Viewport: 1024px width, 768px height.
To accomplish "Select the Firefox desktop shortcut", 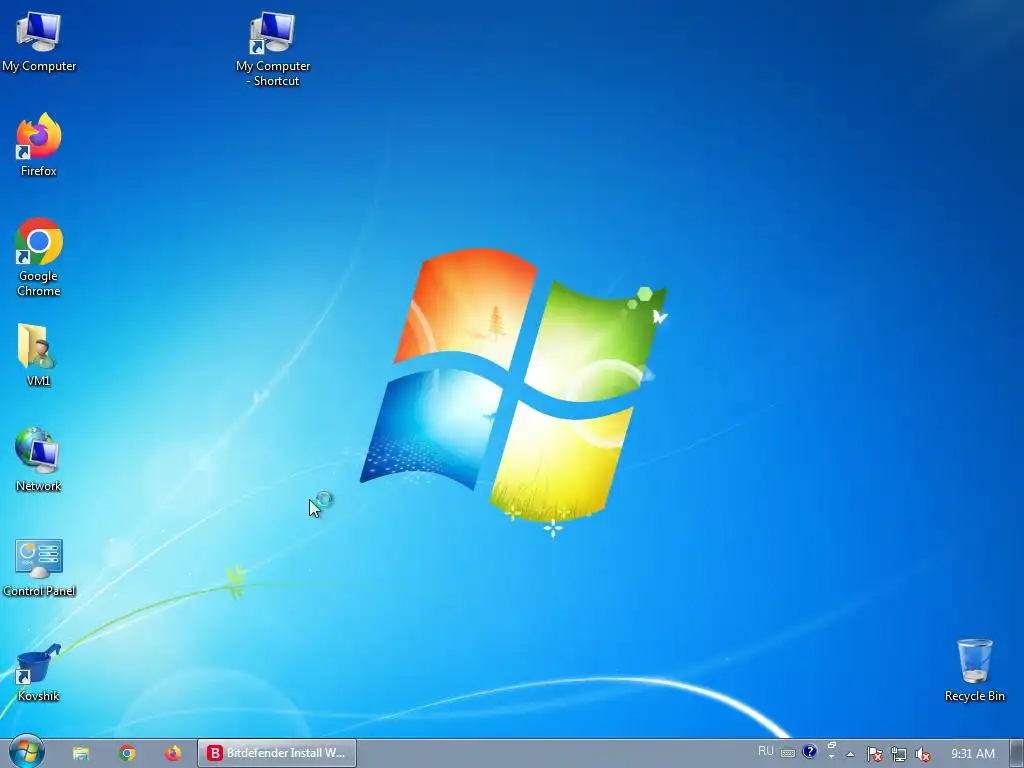I will (x=39, y=145).
